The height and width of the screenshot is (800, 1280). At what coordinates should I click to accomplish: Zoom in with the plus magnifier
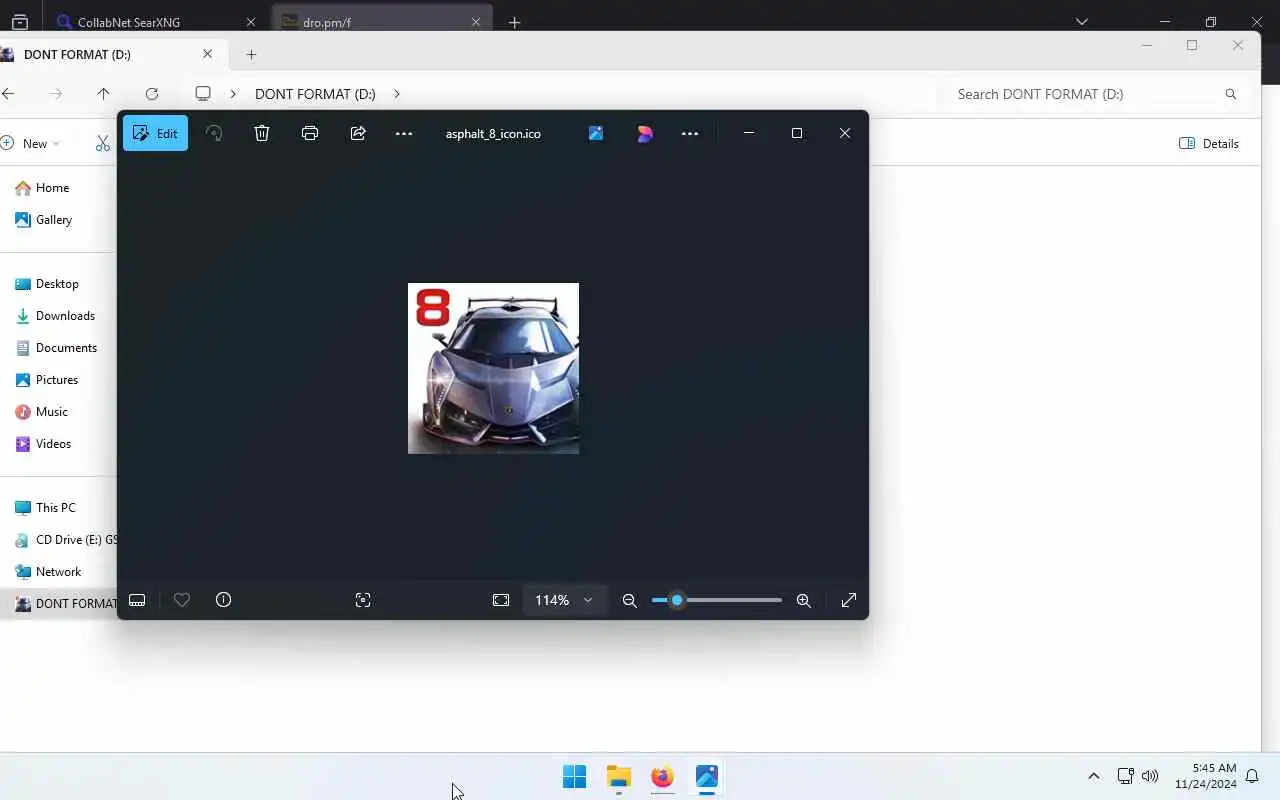pos(804,600)
